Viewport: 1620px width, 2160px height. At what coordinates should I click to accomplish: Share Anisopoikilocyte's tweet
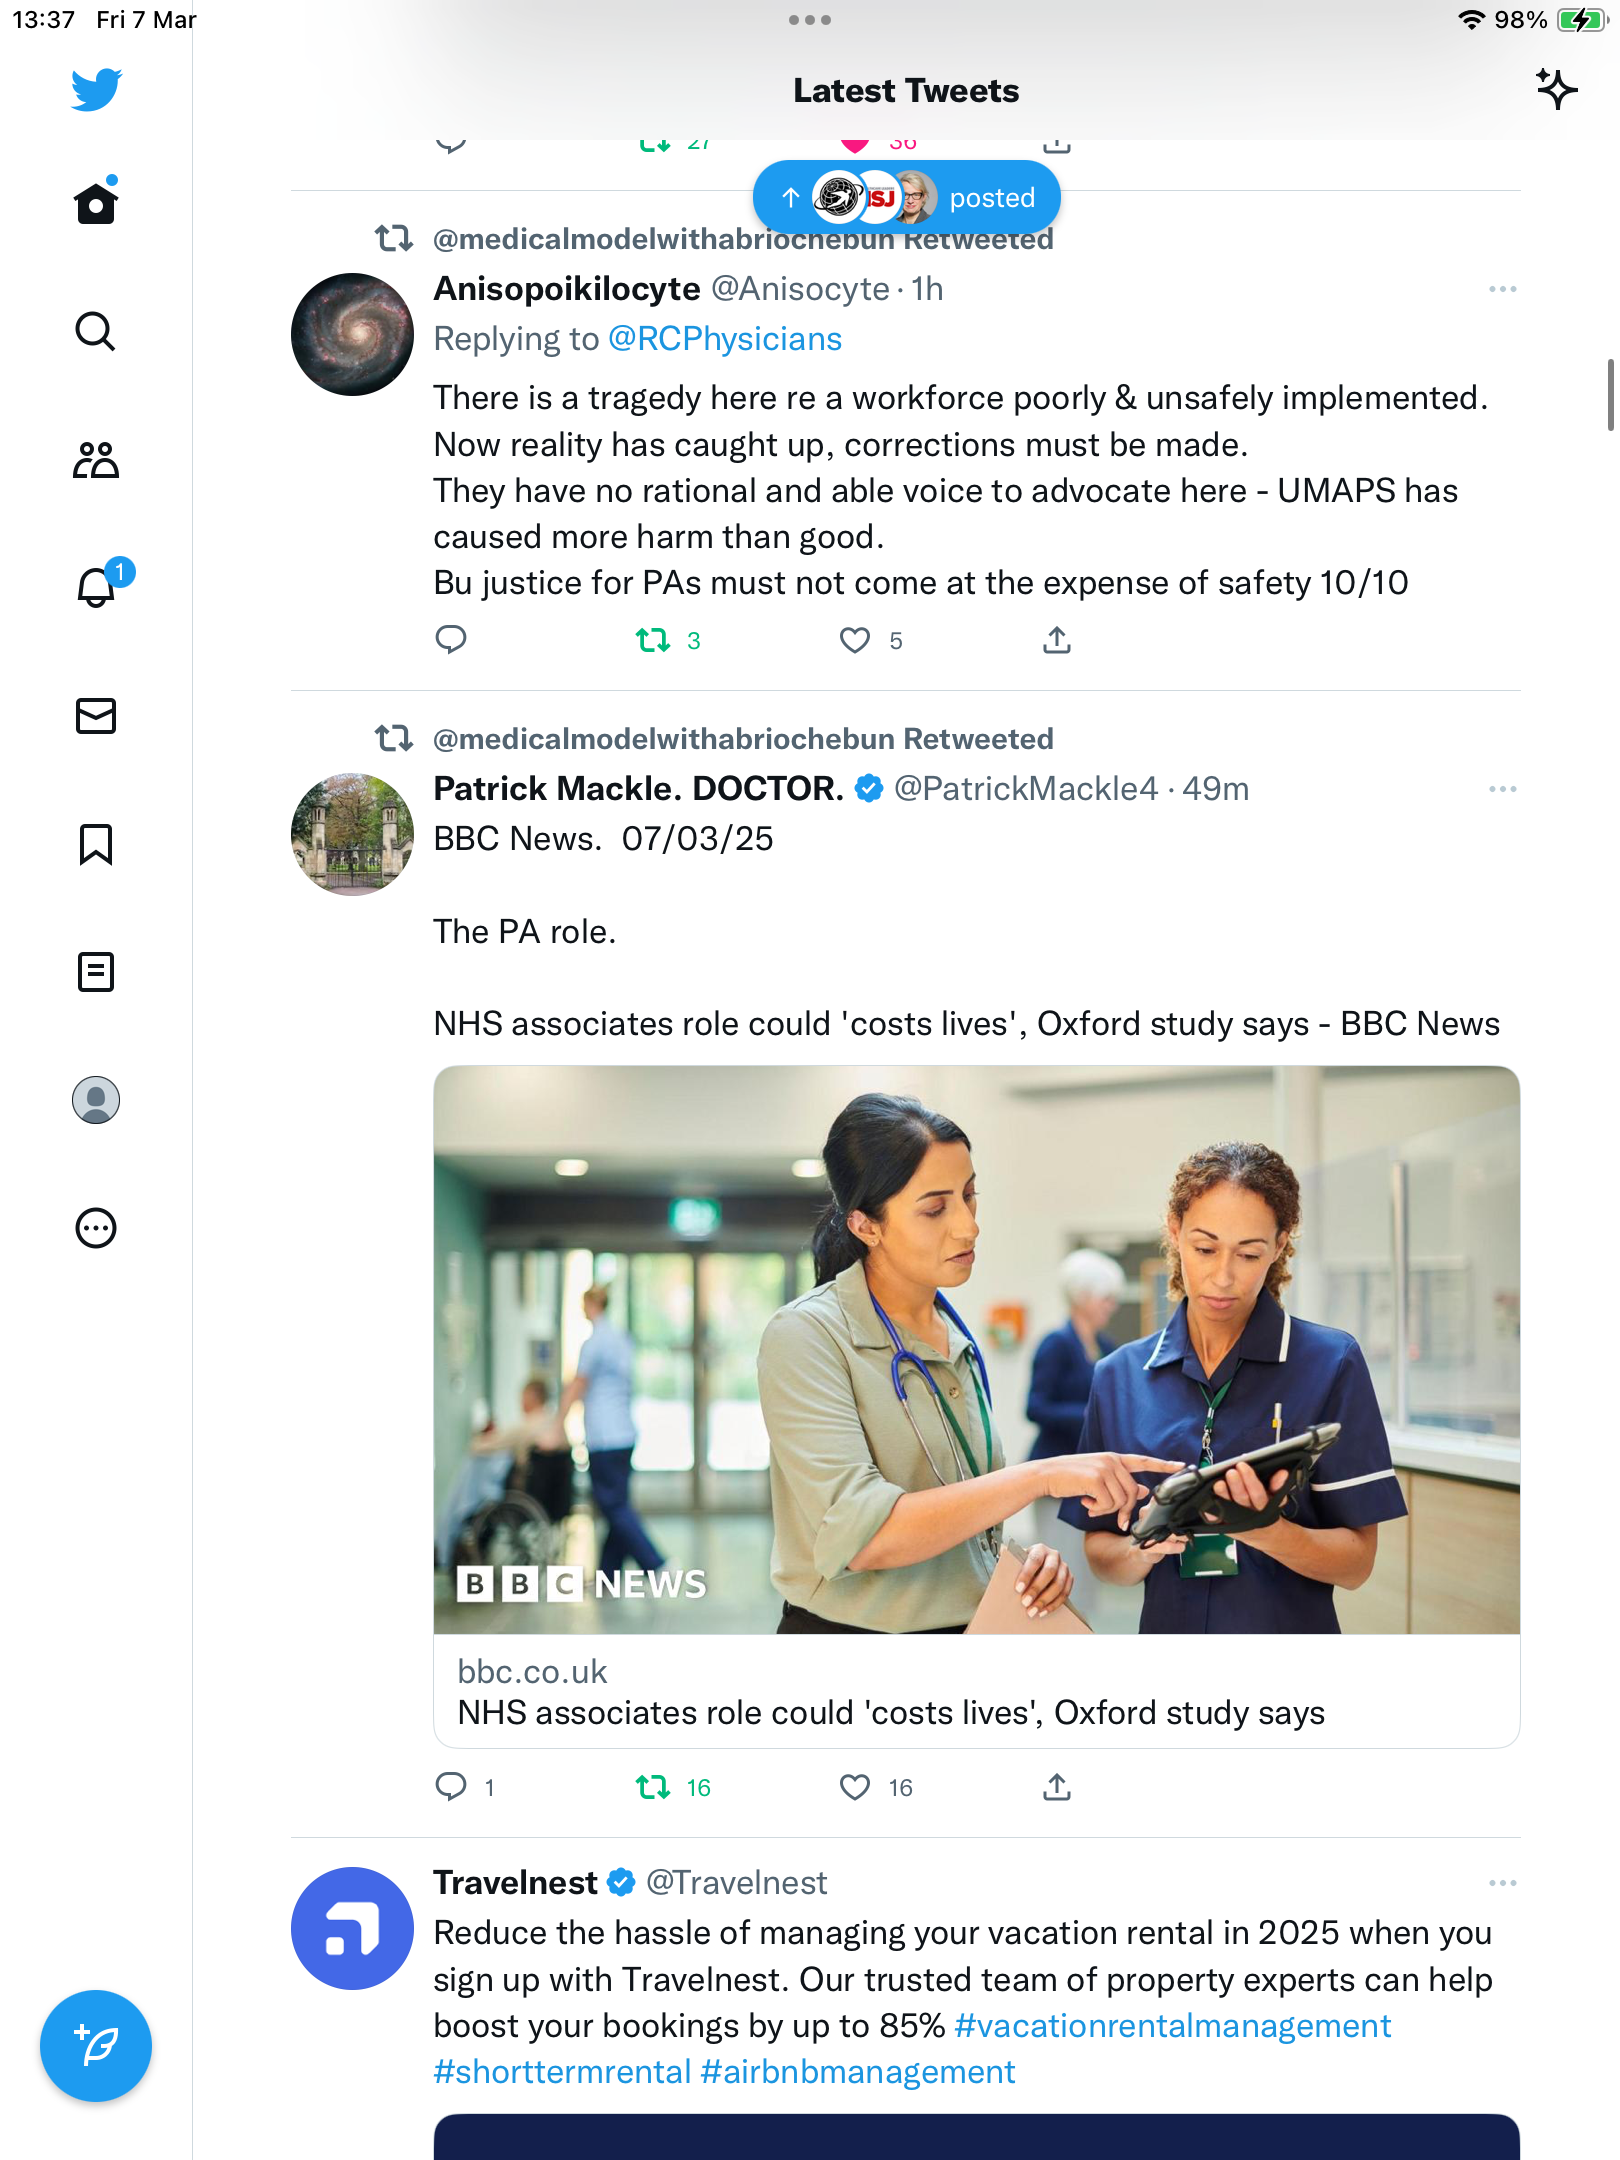[x=1057, y=640]
